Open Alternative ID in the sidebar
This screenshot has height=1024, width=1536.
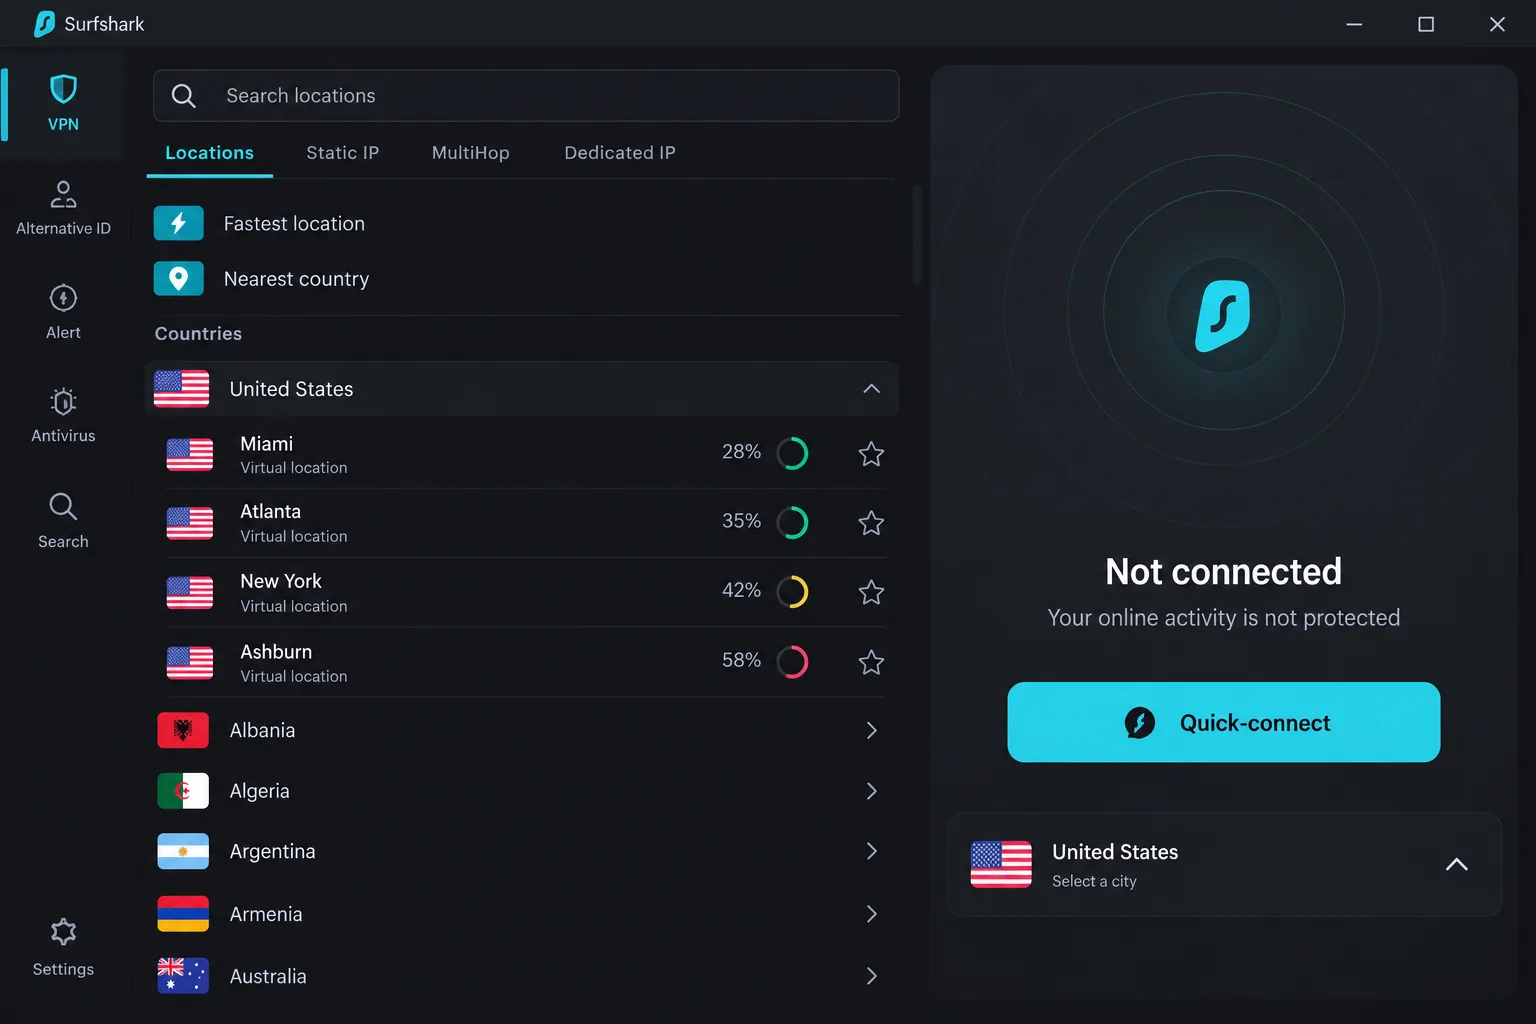coord(63,208)
